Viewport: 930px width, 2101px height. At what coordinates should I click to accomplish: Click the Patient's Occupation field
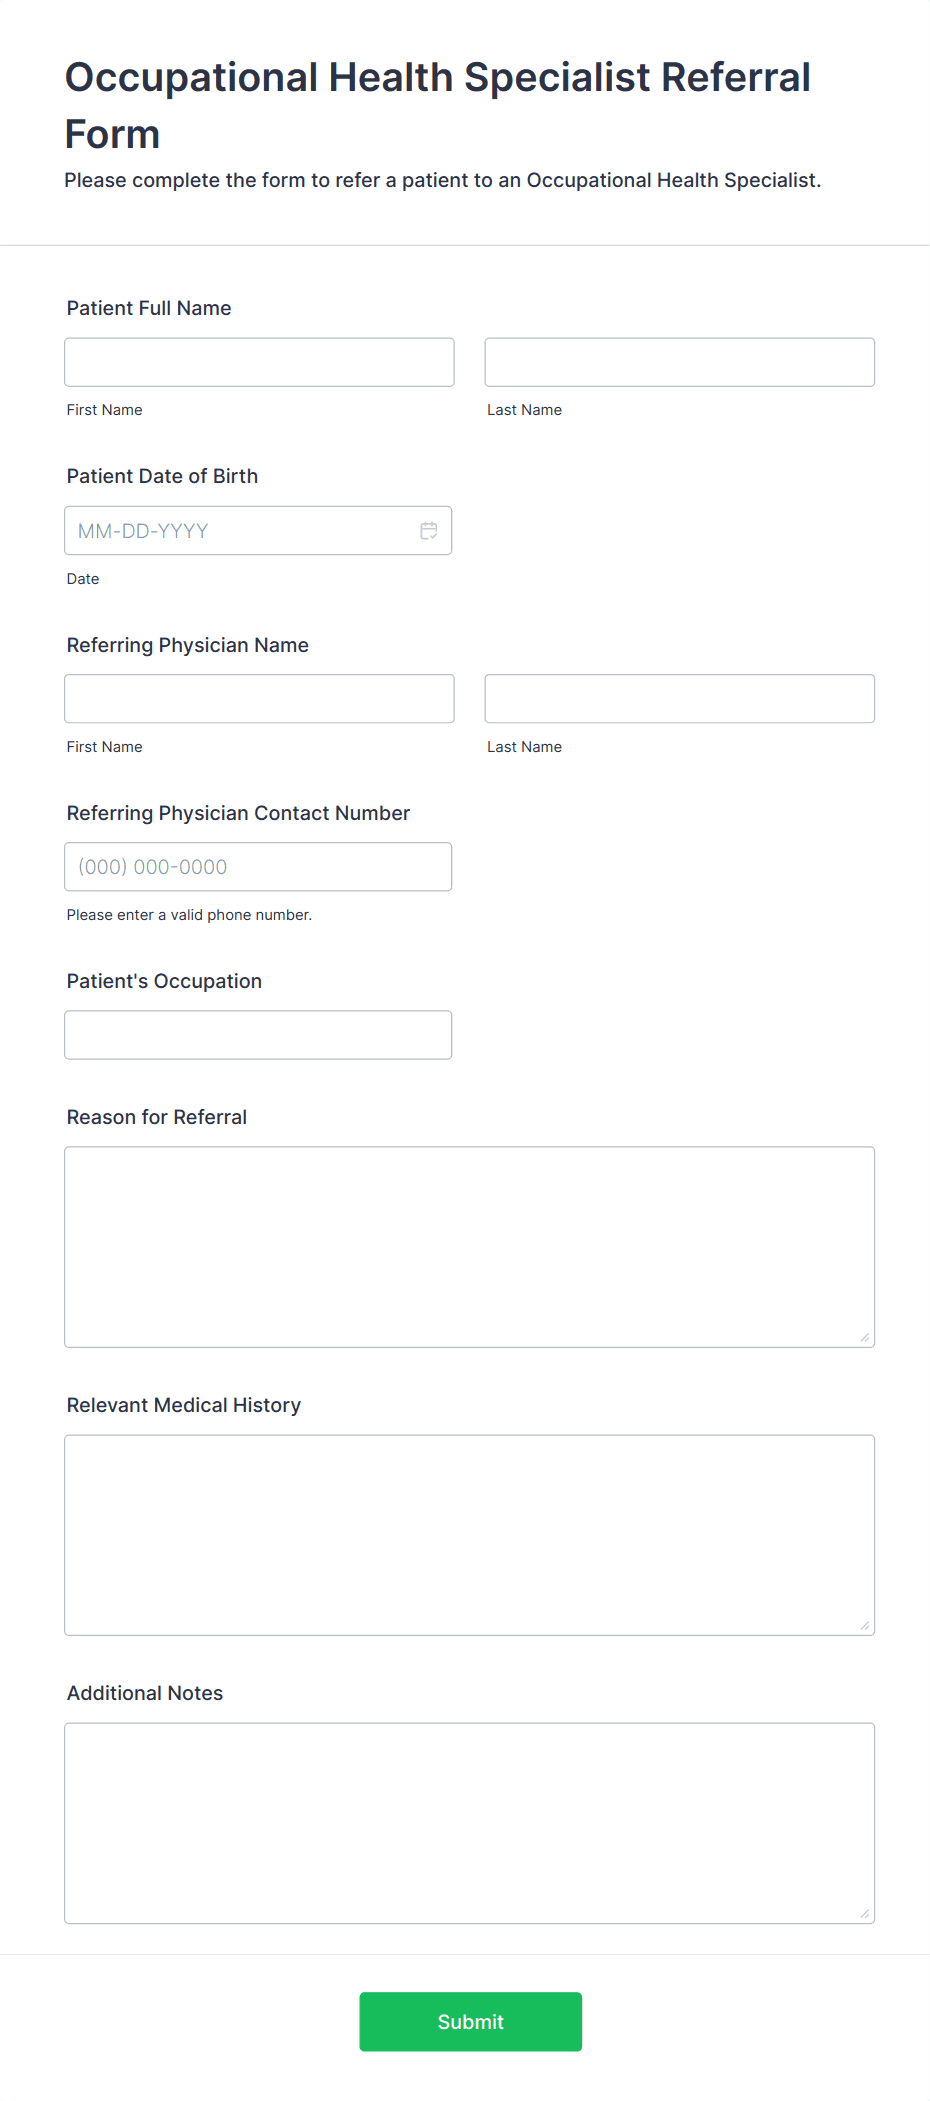tap(258, 1034)
